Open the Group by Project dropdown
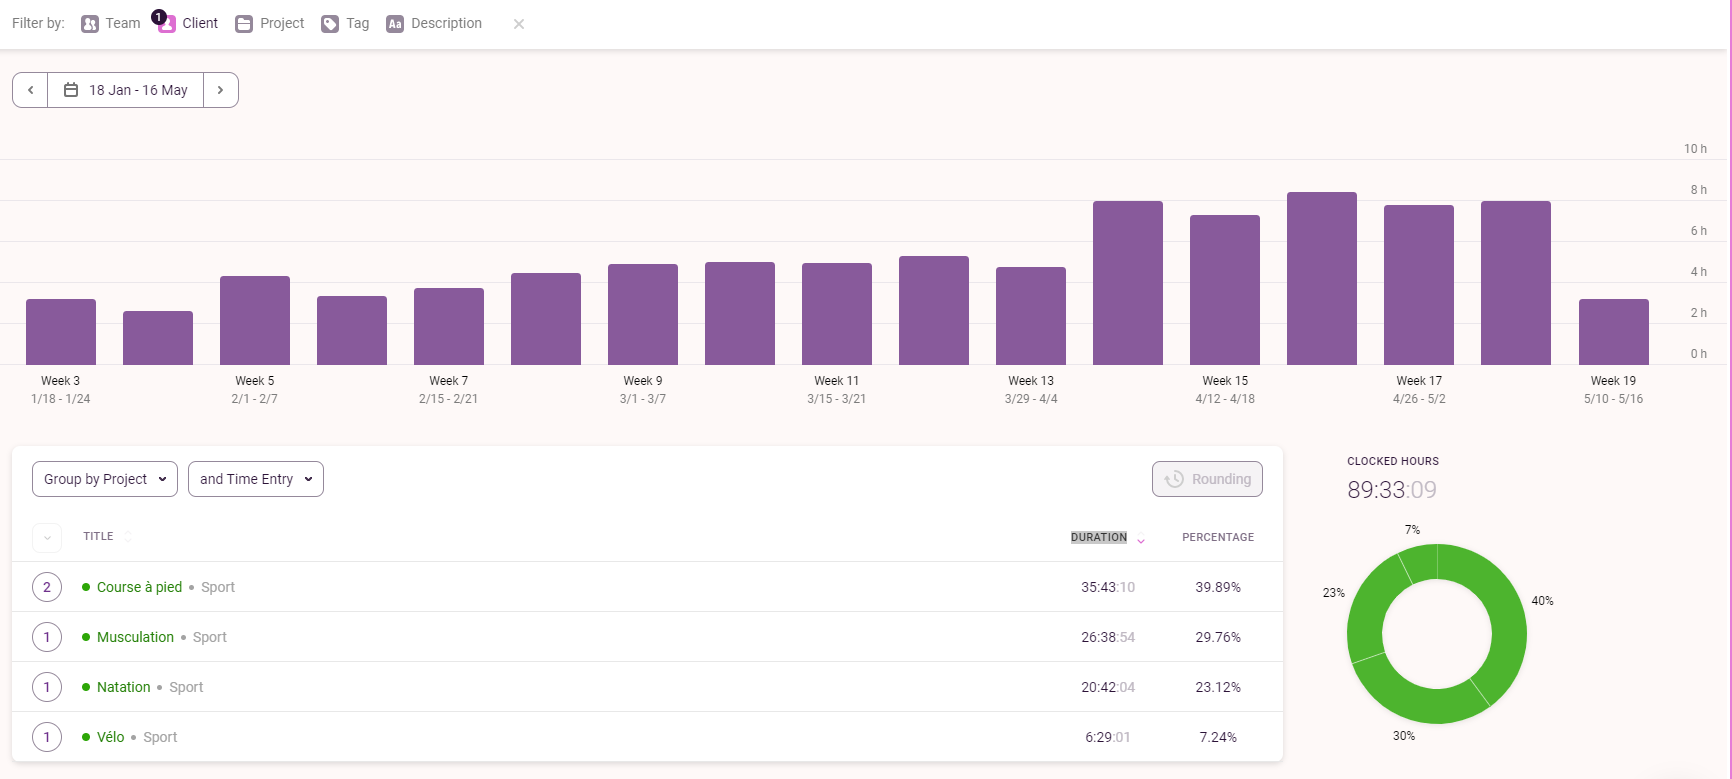The image size is (1732, 779). 105,479
